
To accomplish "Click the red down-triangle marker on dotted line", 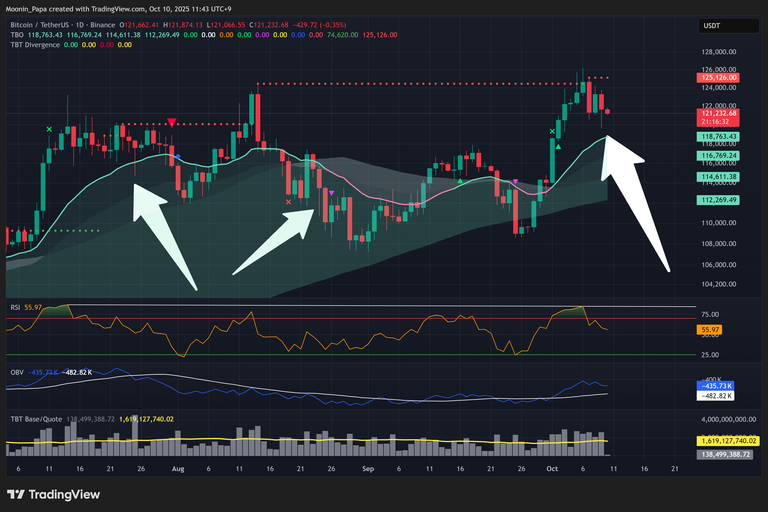I will 172,122.
